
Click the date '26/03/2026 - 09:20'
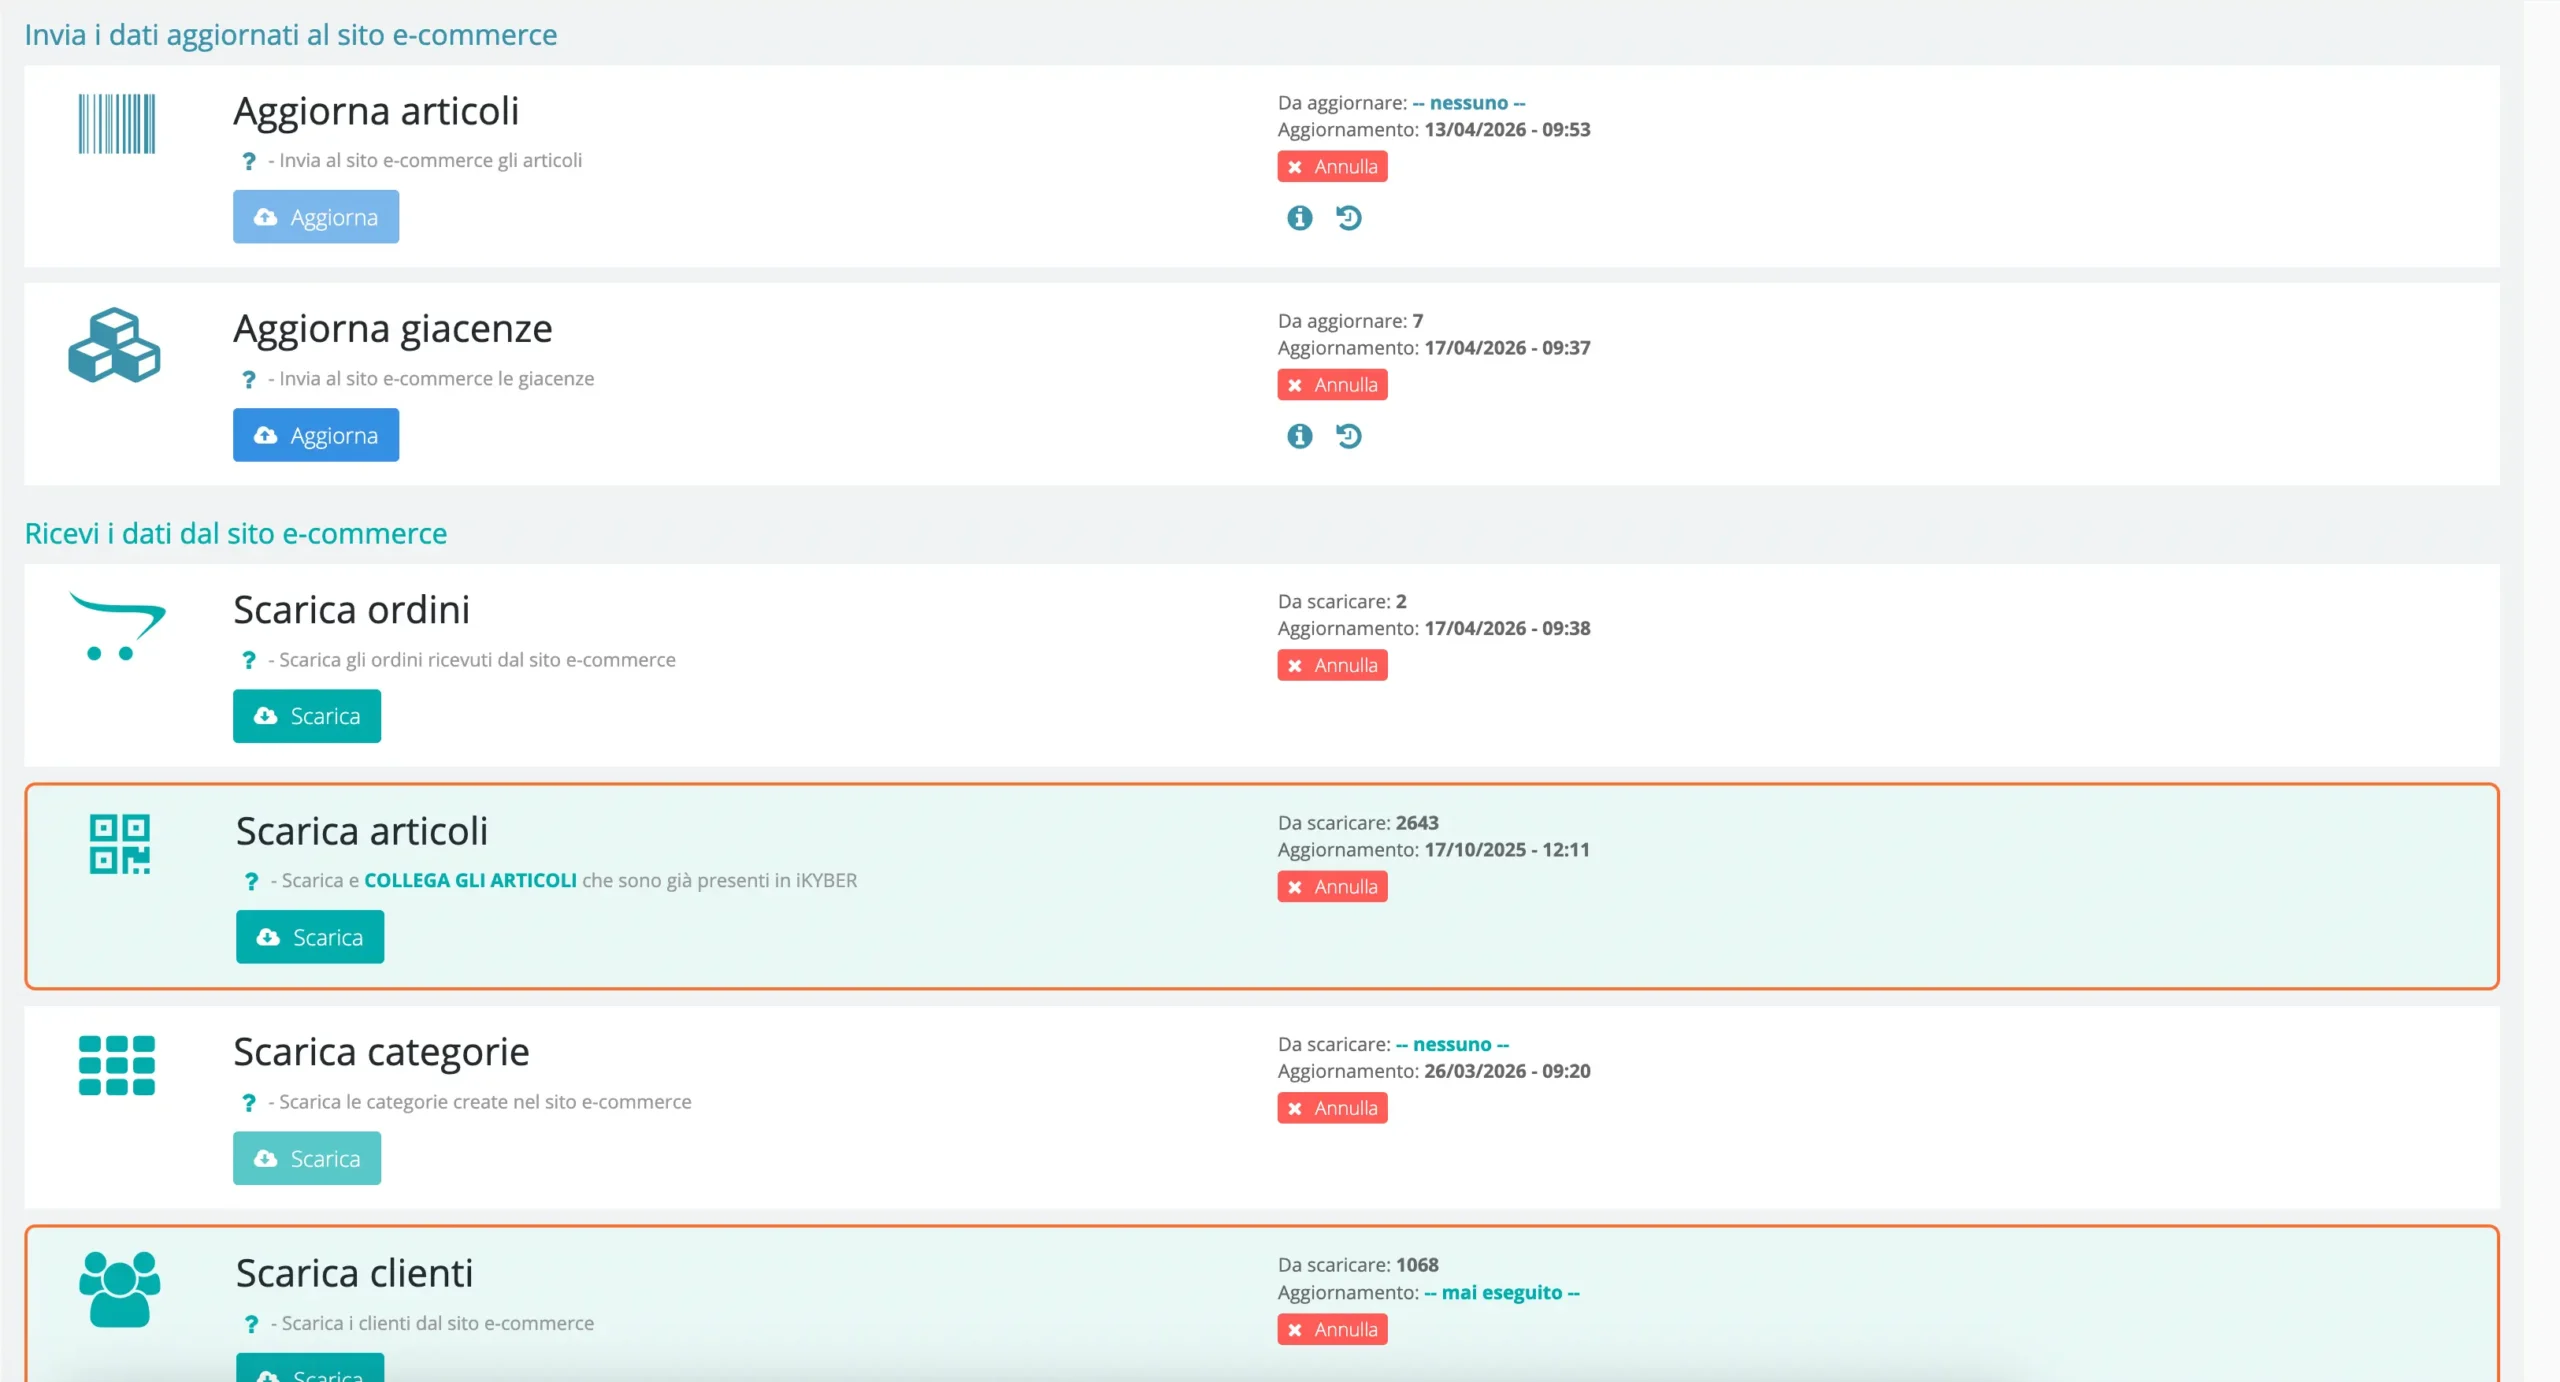coord(1507,1071)
